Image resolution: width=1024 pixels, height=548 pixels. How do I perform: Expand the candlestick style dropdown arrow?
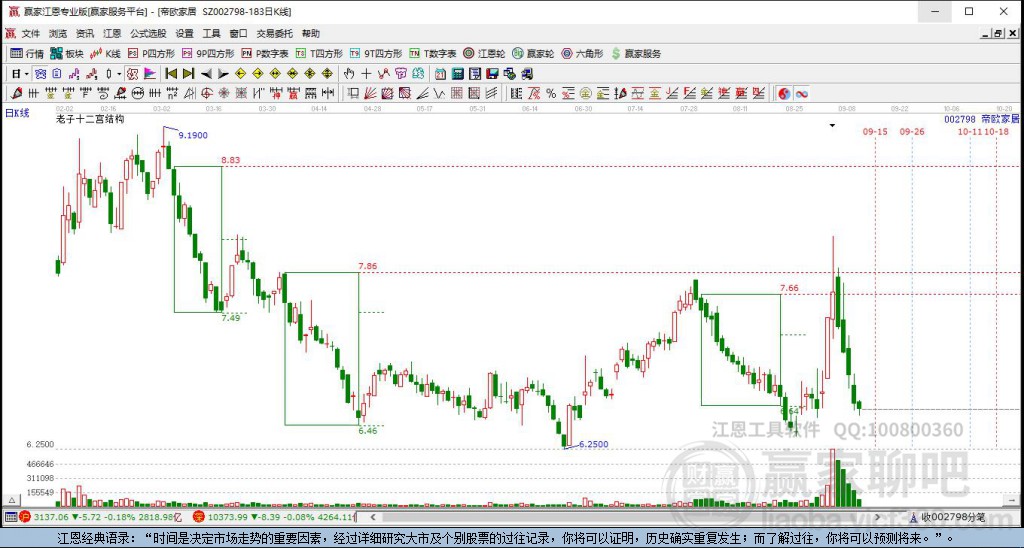(118, 74)
